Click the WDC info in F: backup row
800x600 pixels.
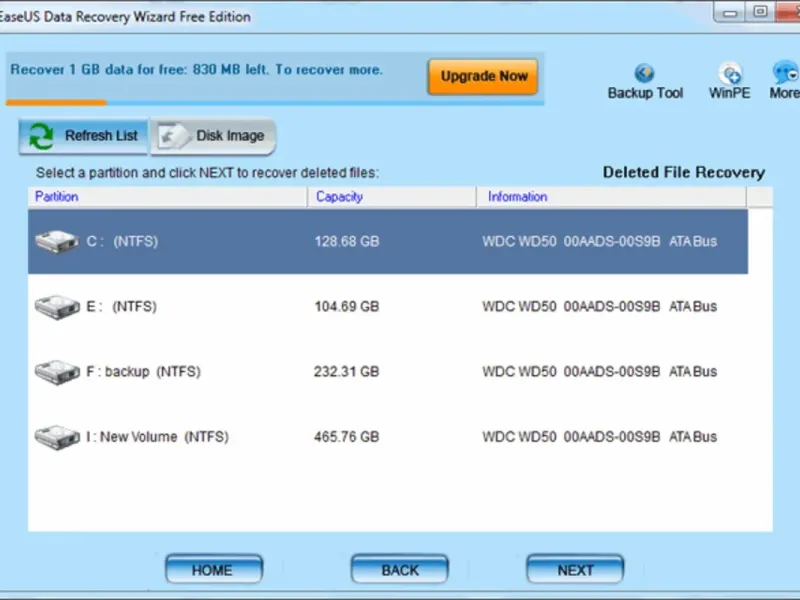click(x=599, y=372)
